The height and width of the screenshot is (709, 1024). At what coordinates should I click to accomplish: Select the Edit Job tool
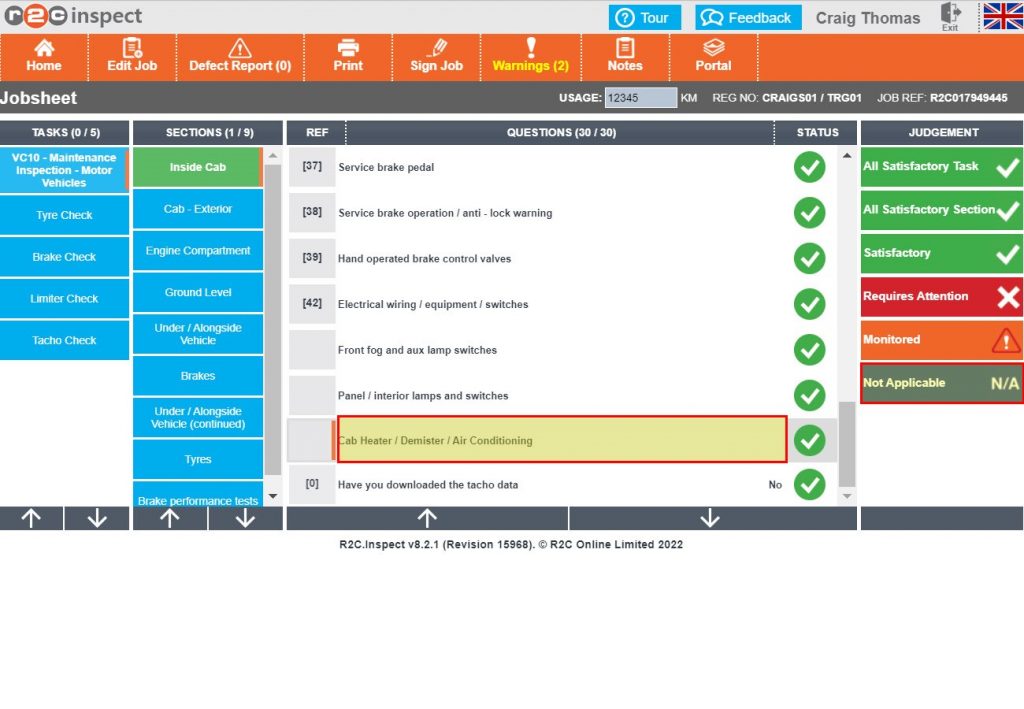click(x=131, y=57)
